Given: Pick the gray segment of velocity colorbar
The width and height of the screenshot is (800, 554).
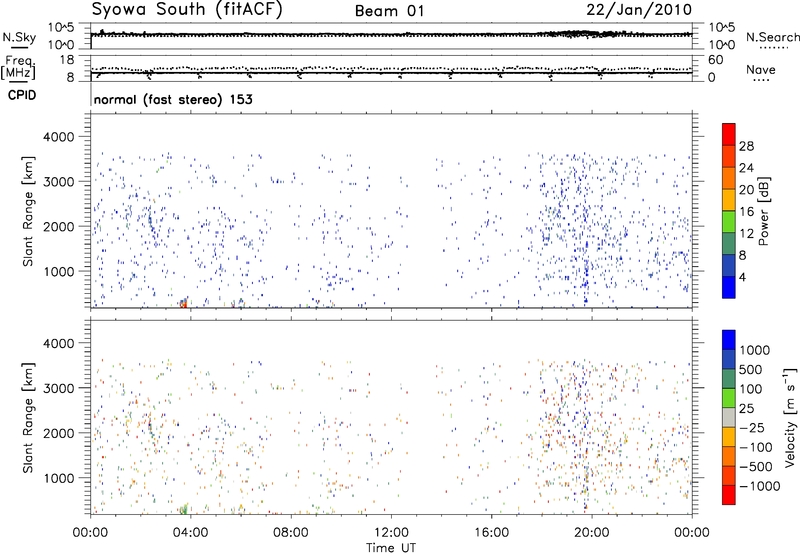Looking at the screenshot, I should [729, 418].
